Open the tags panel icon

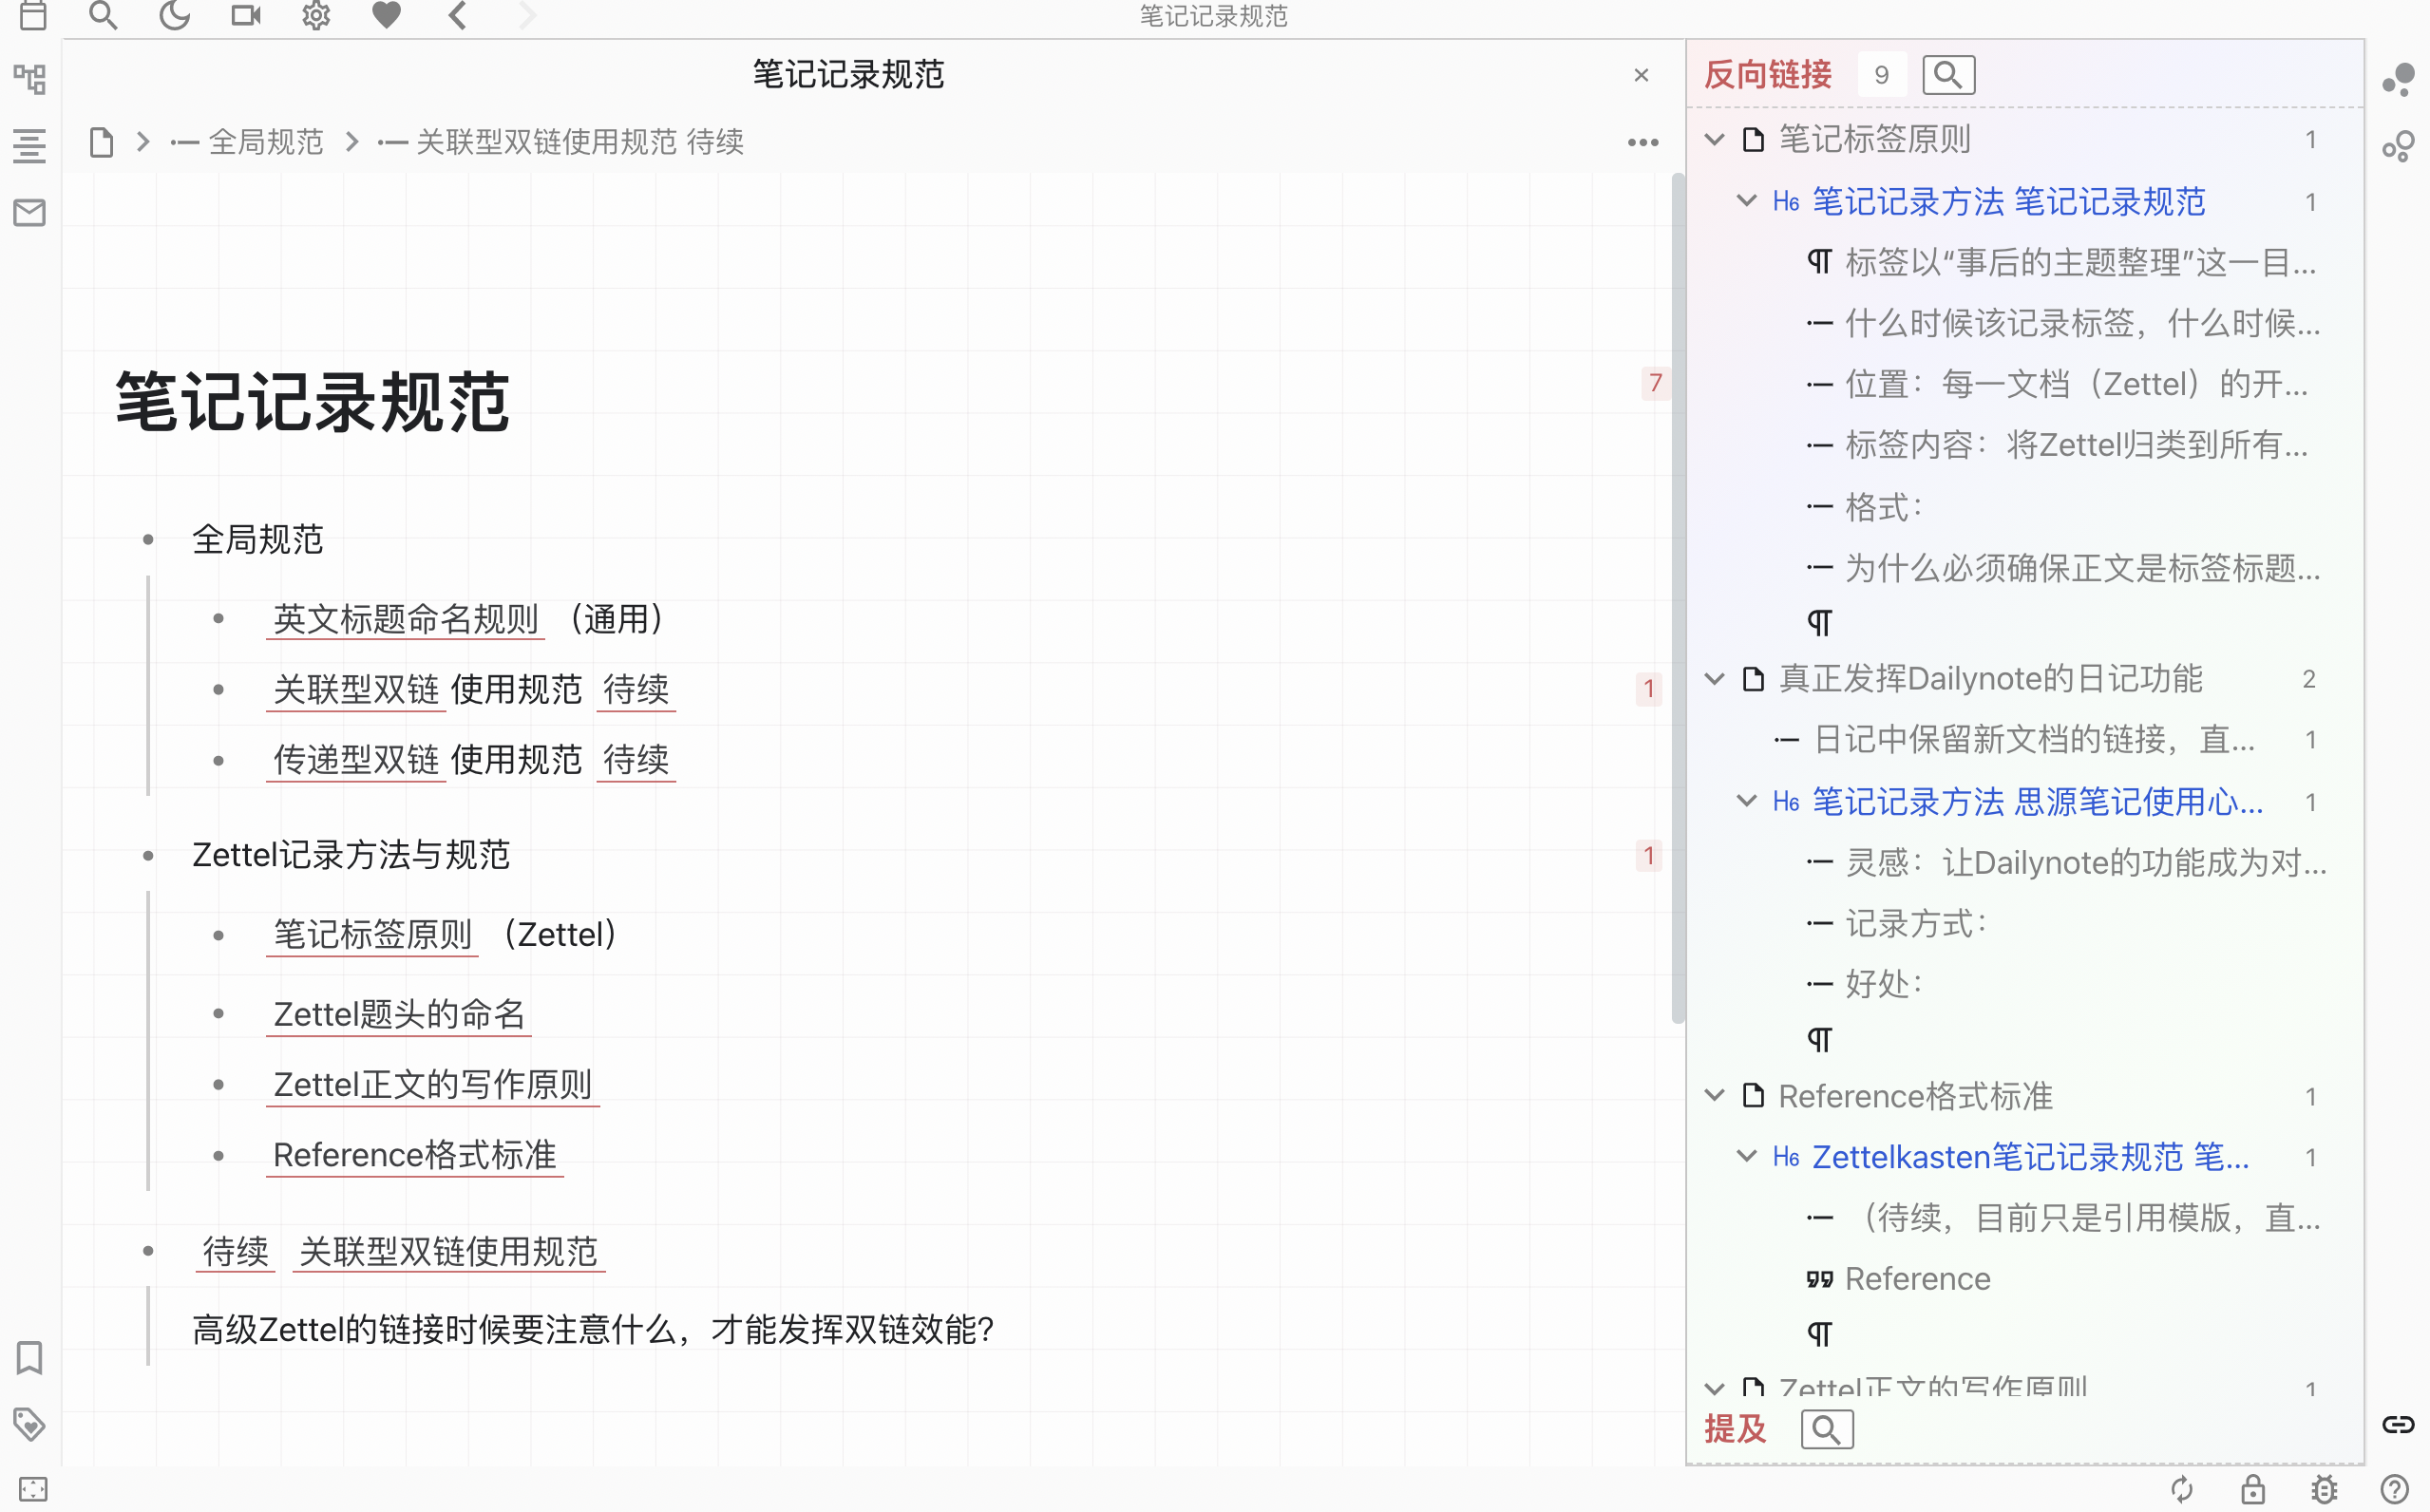click(x=30, y=1424)
